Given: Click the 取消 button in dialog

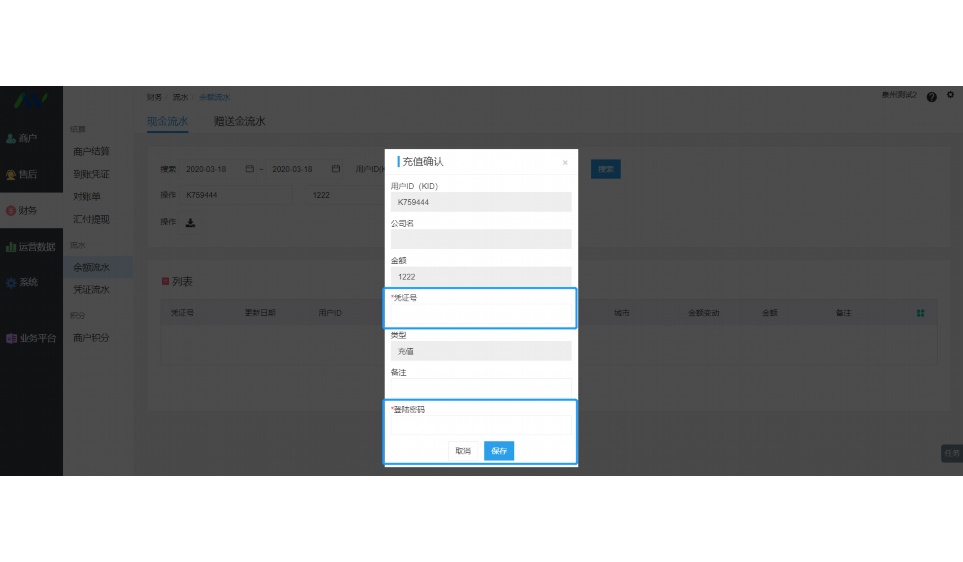Looking at the screenshot, I should pyautogui.click(x=463, y=451).
